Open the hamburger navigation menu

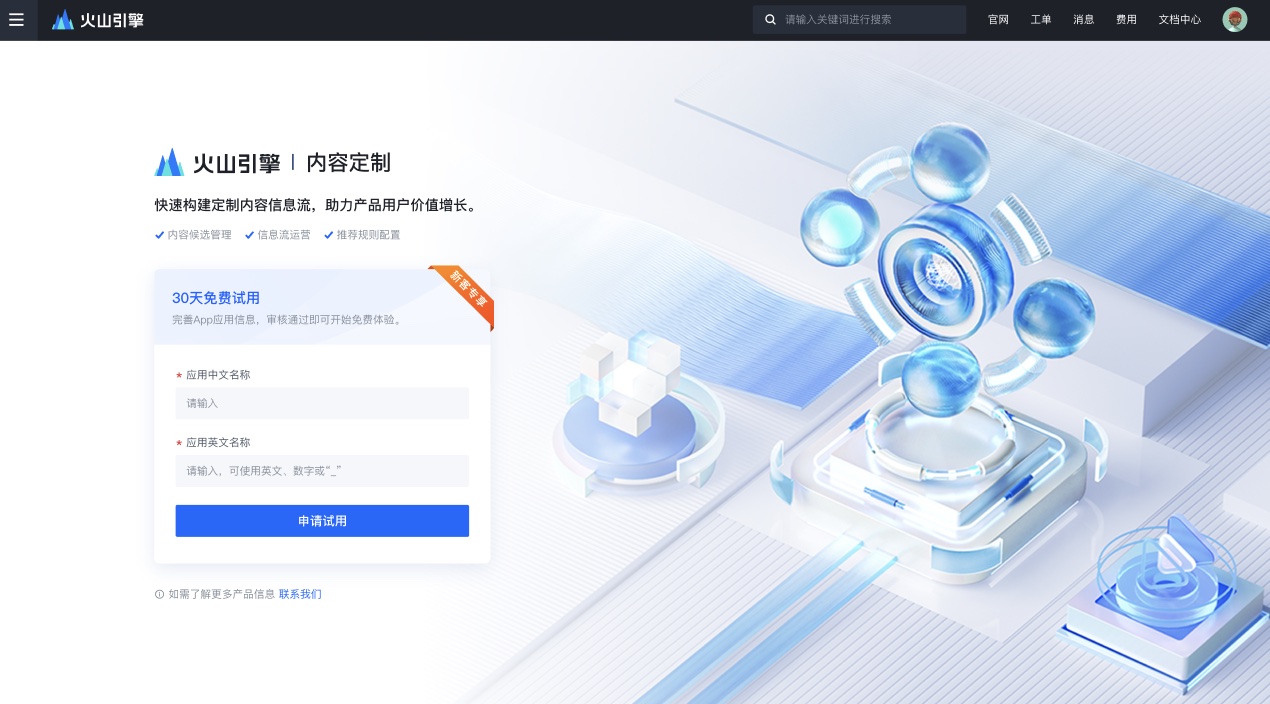pyautogui.click(x=17, y=20)
